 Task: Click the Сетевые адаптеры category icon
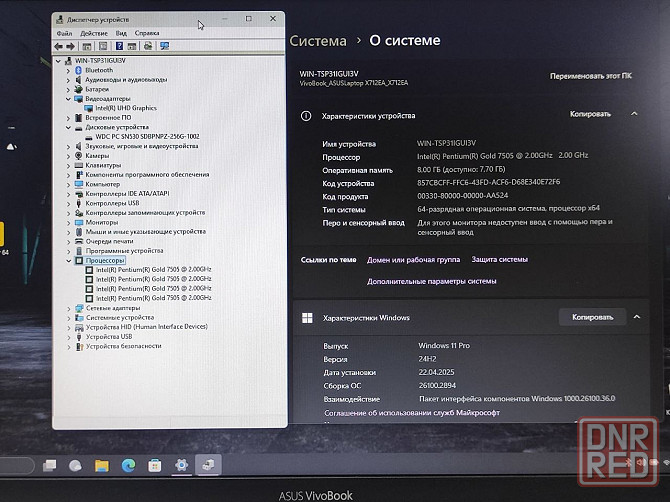79,308
